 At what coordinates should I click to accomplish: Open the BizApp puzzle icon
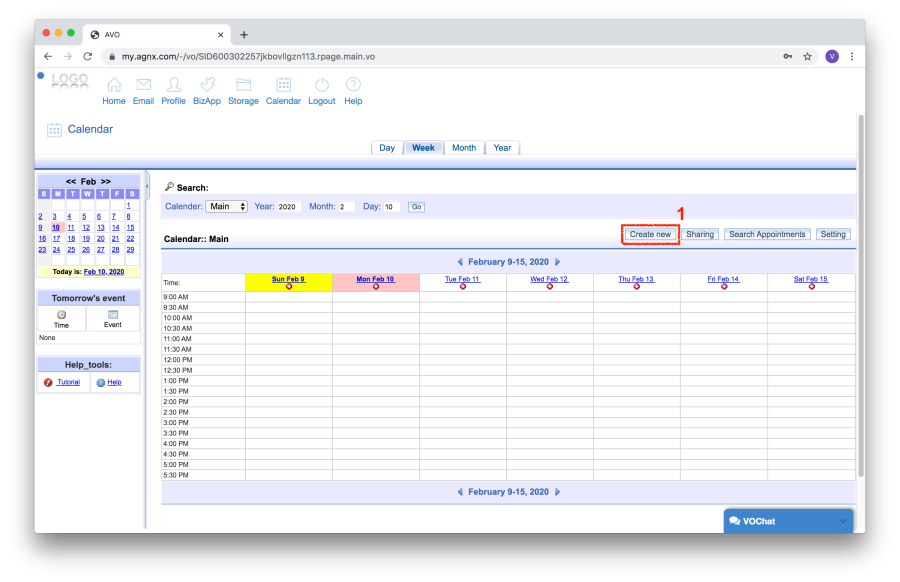click(x=207, y=85)
